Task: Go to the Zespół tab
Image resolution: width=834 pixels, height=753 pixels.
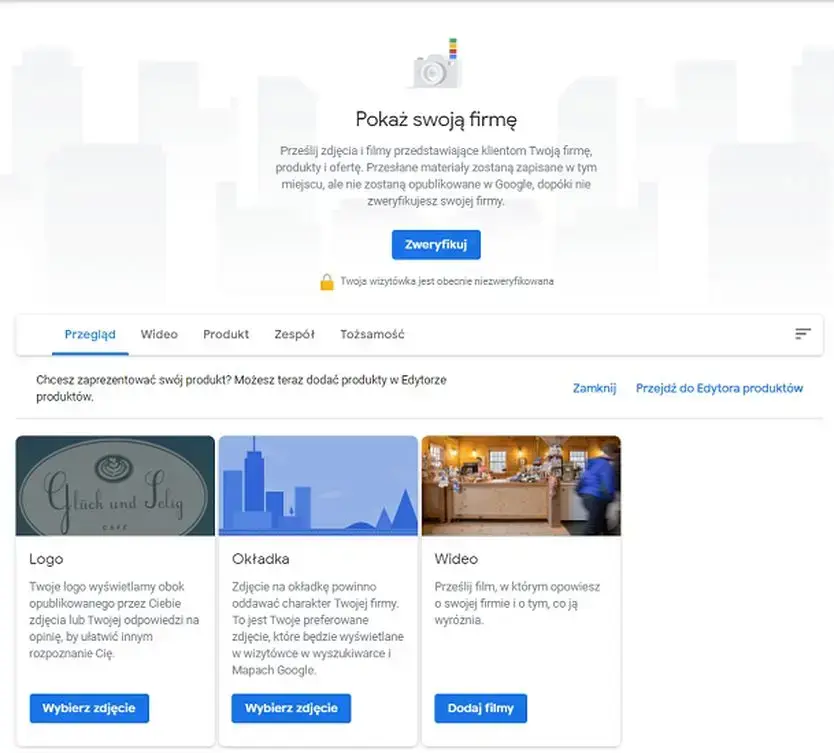Action: [x=294, y=335]
